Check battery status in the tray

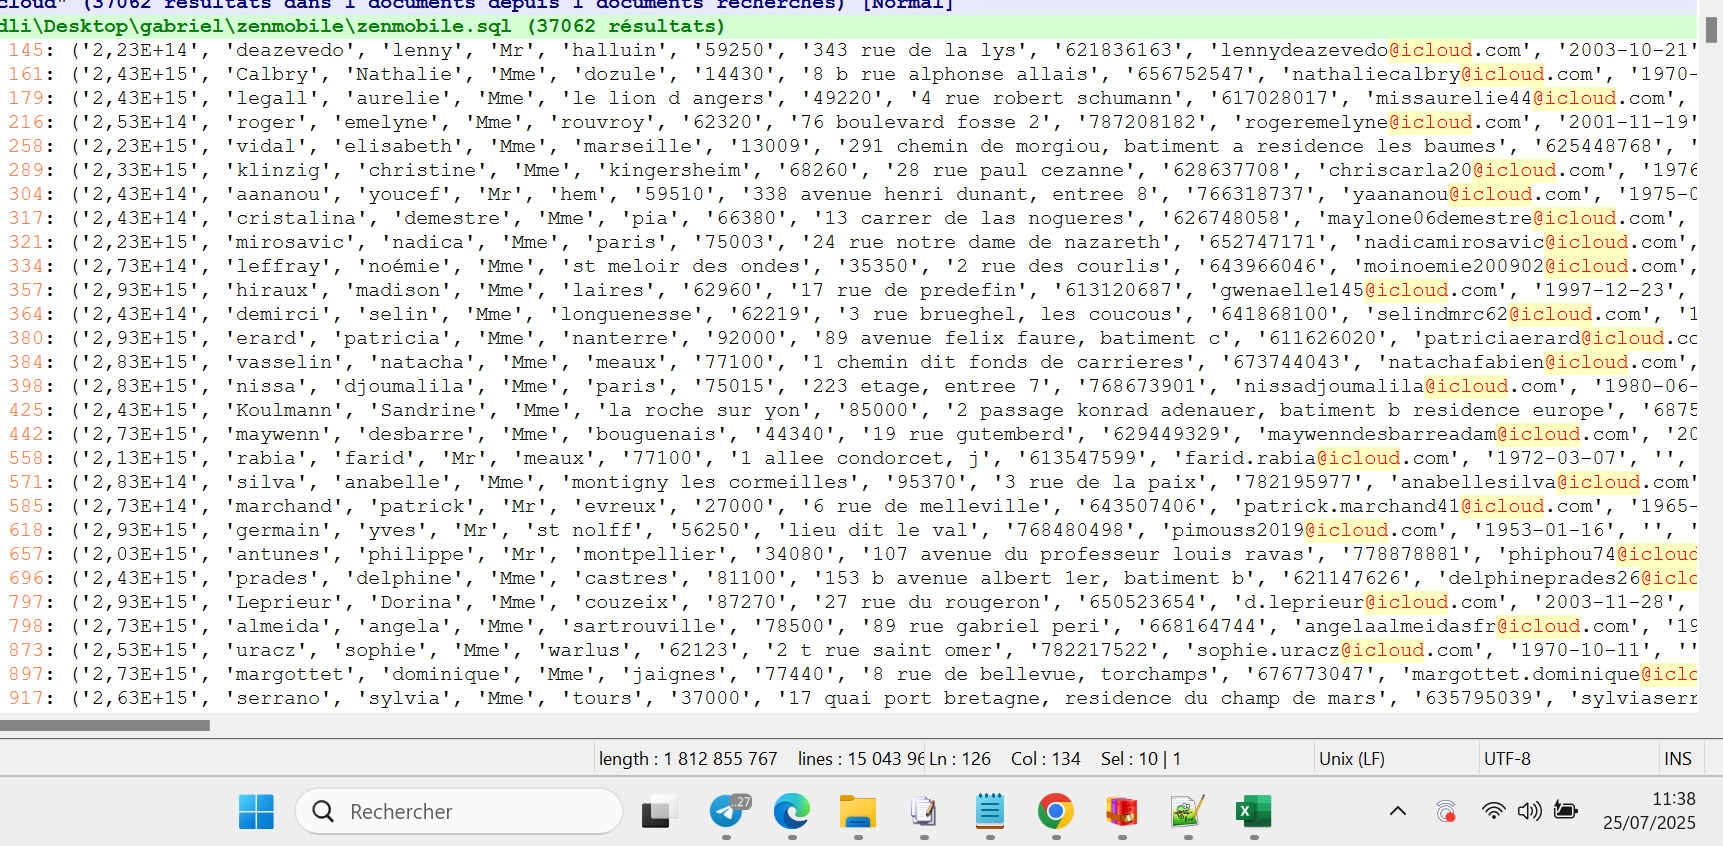[1565, 811]
